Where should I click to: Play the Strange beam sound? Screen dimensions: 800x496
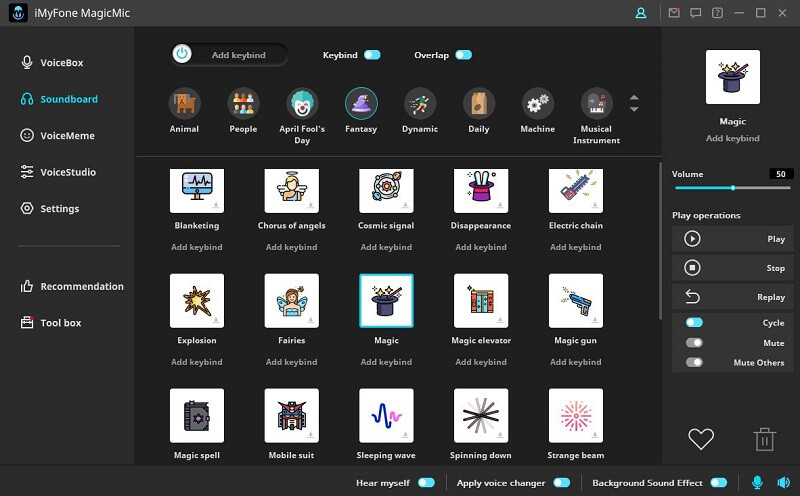tap(576, 415)
